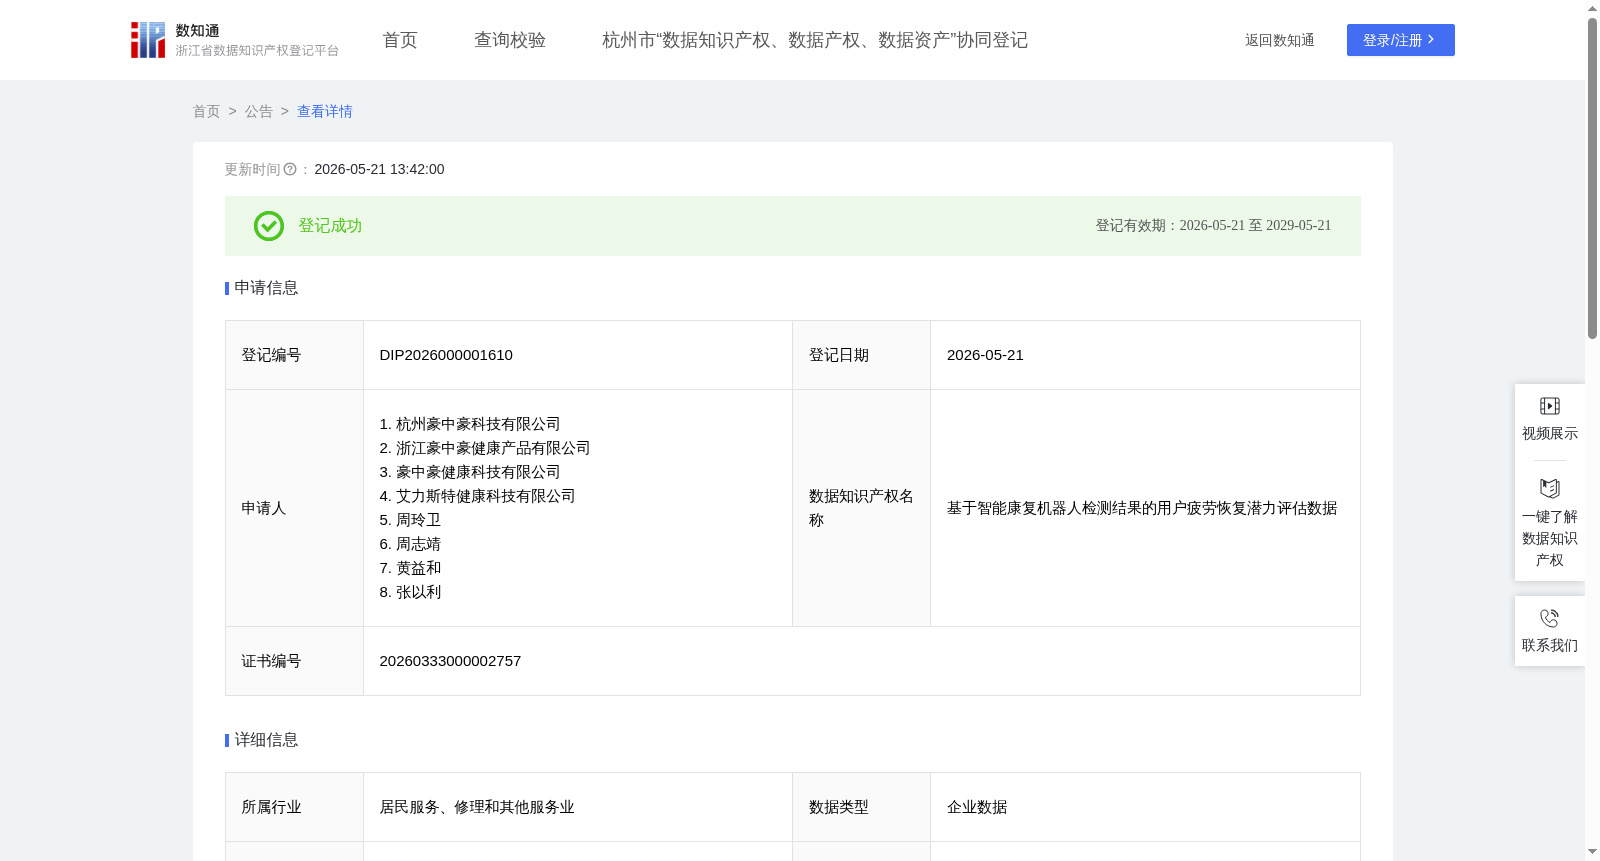Click the help icon beside 更新时间
1600x861 pixels.
click(x=290, y=170)
